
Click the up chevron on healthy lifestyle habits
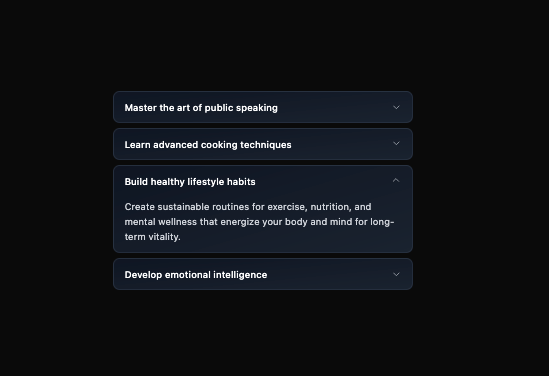tap(396, 180)
